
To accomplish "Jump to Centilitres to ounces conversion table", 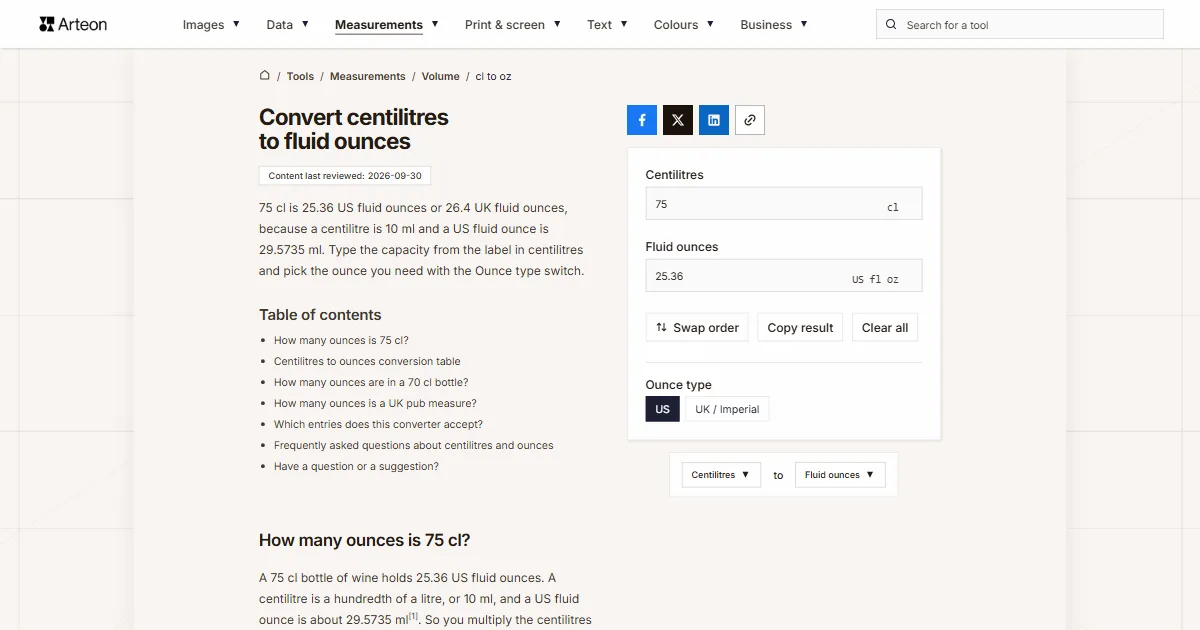I will click(367, 361).
